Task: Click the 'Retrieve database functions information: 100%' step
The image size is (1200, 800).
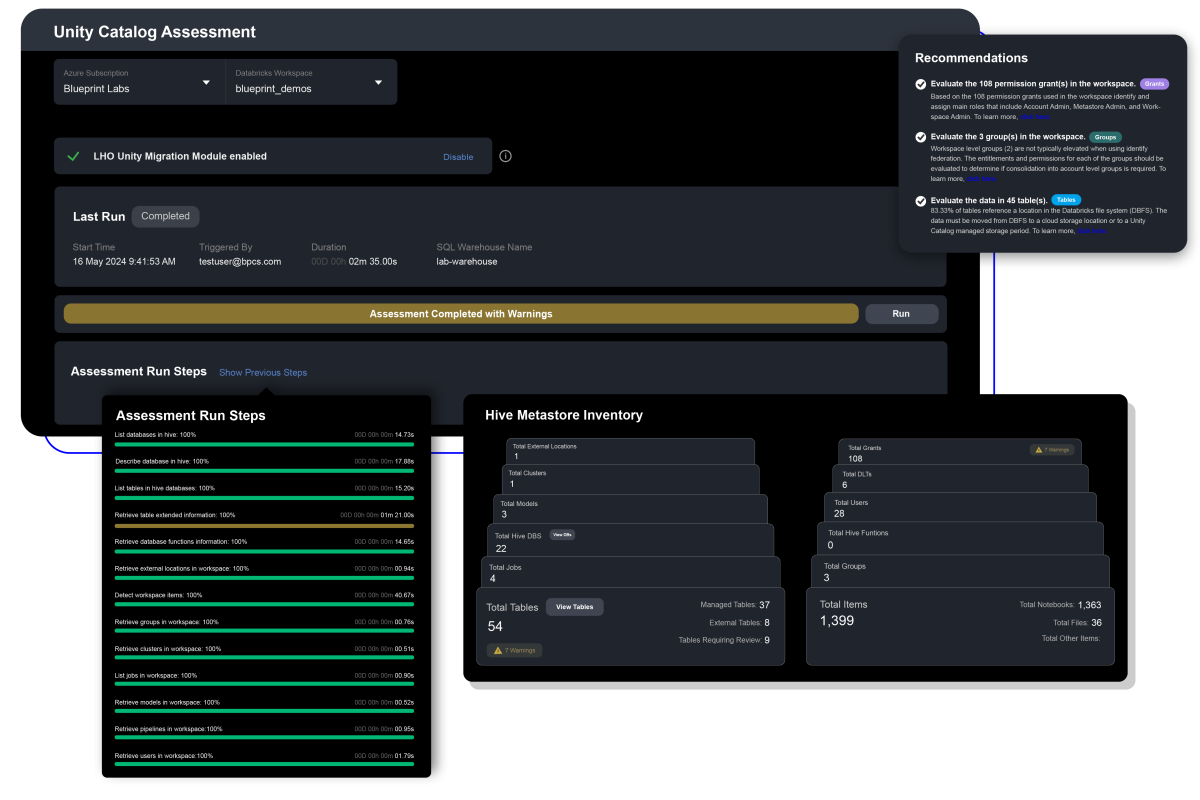Action: pyautogui.click(x=181, y=541)
